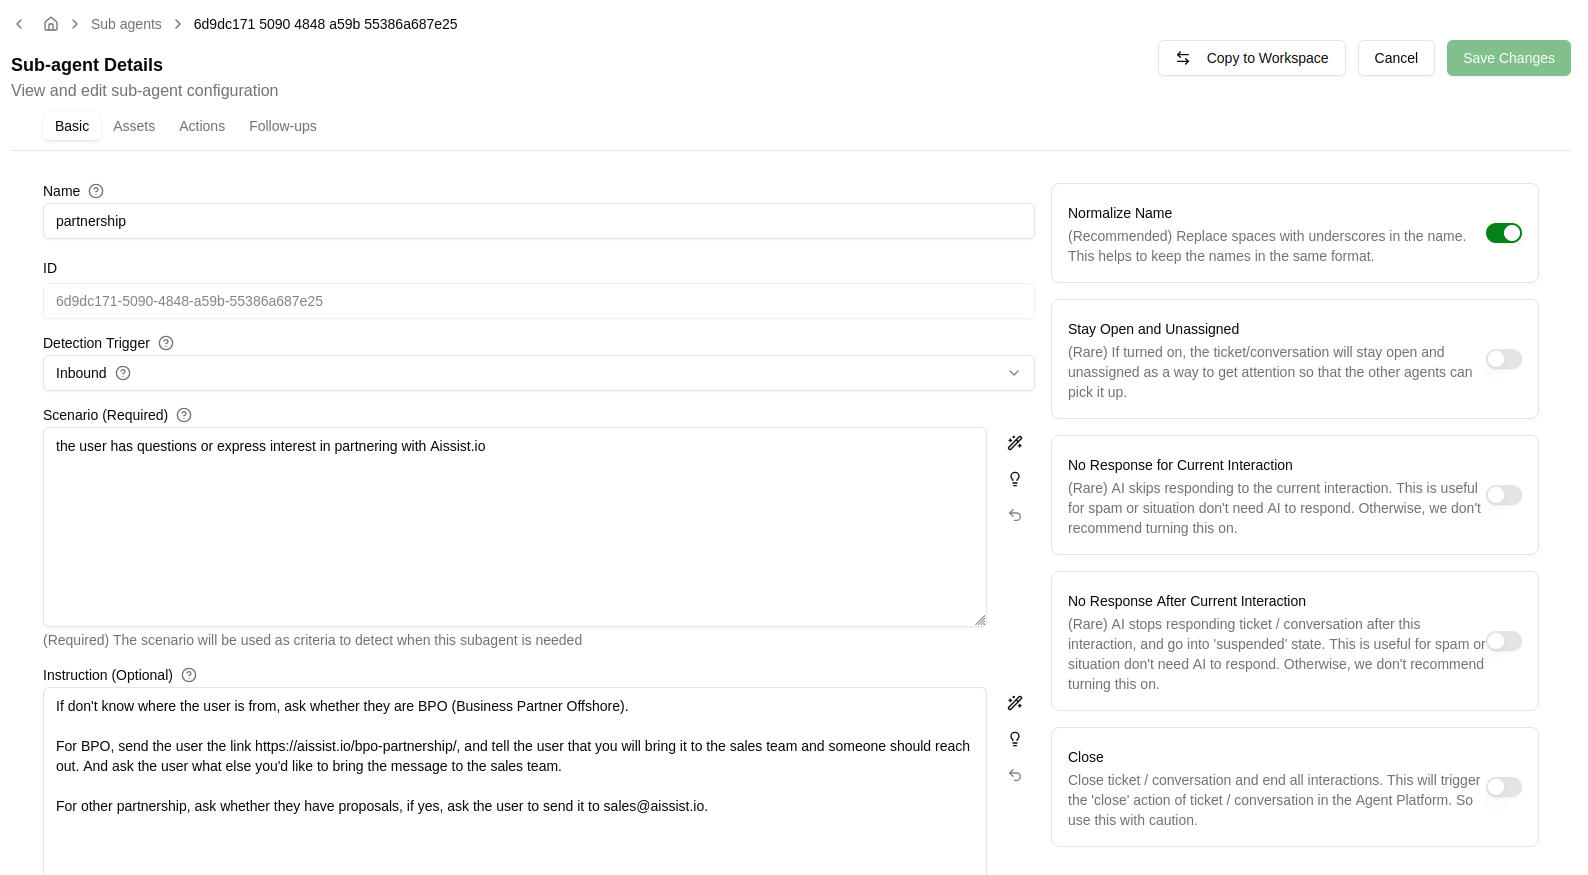Click the help icon next to Name

point(96,191)
